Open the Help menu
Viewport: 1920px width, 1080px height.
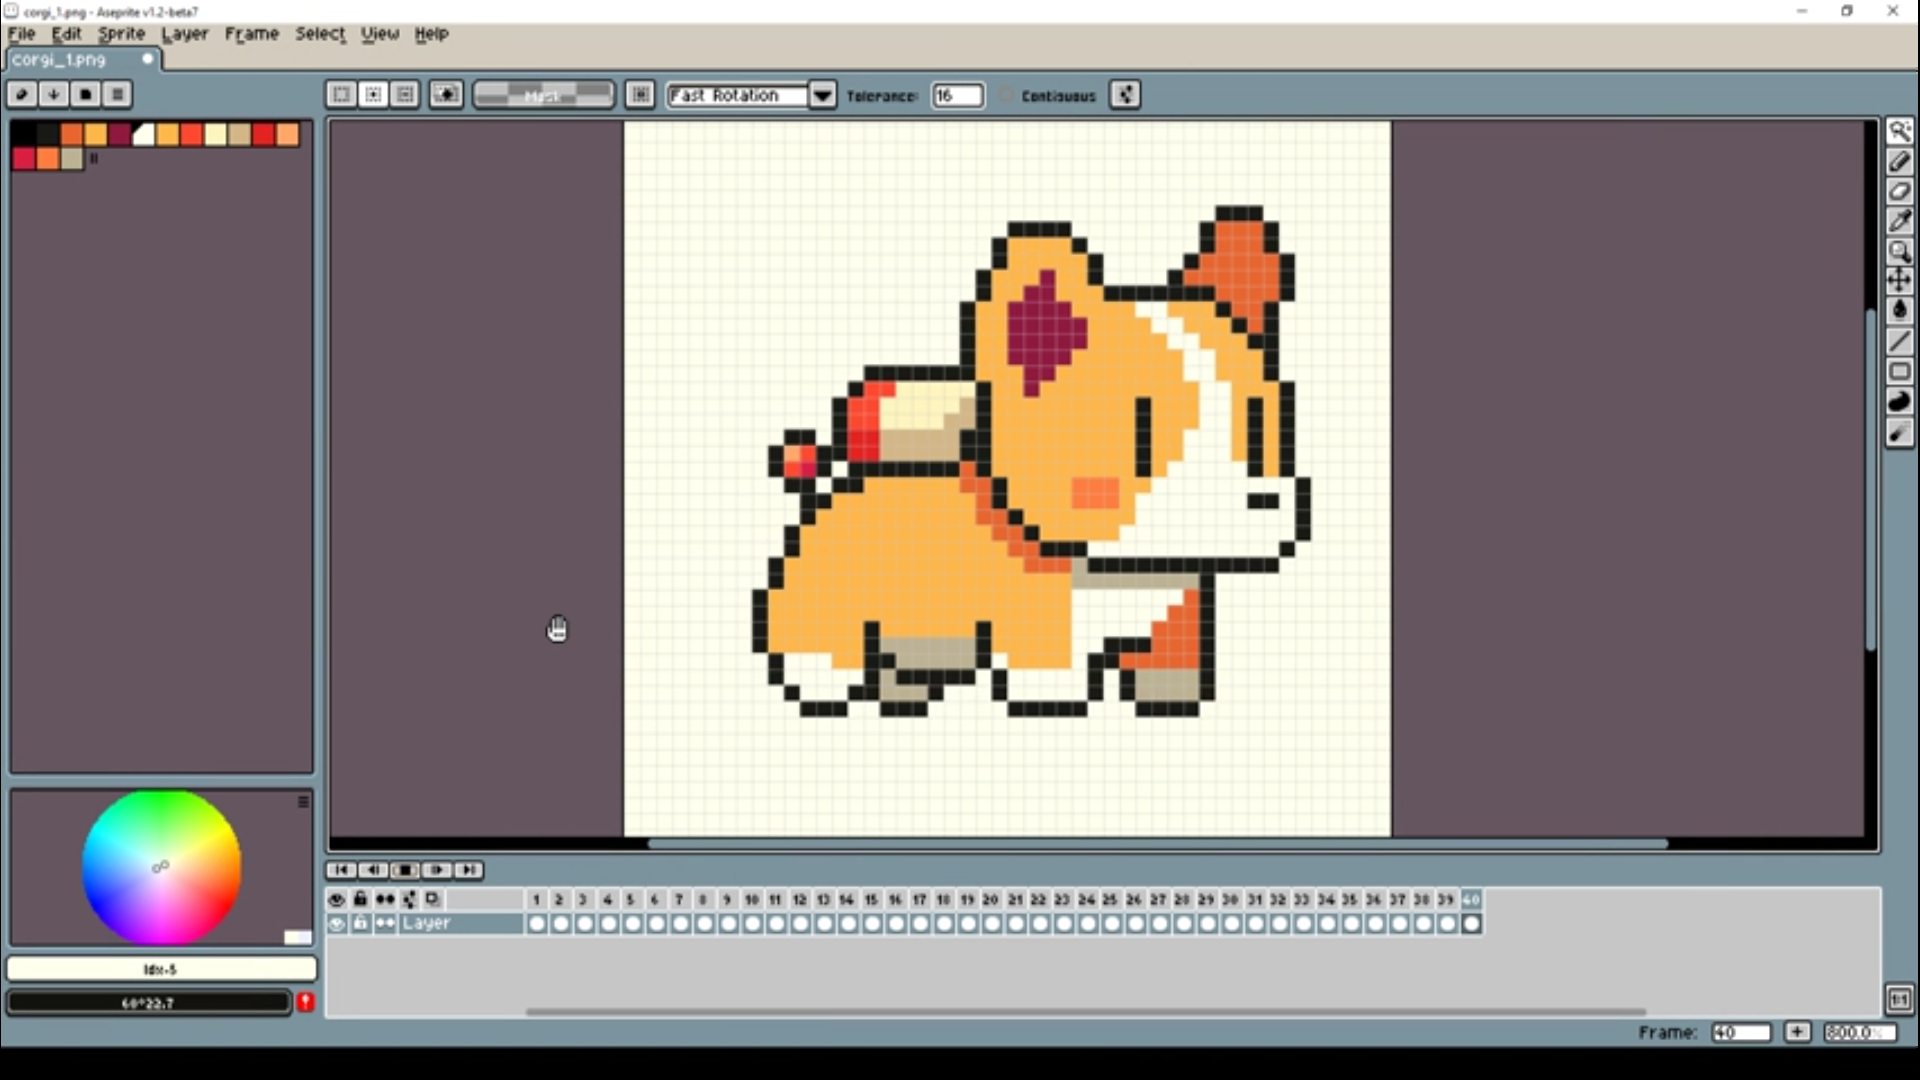431,34
